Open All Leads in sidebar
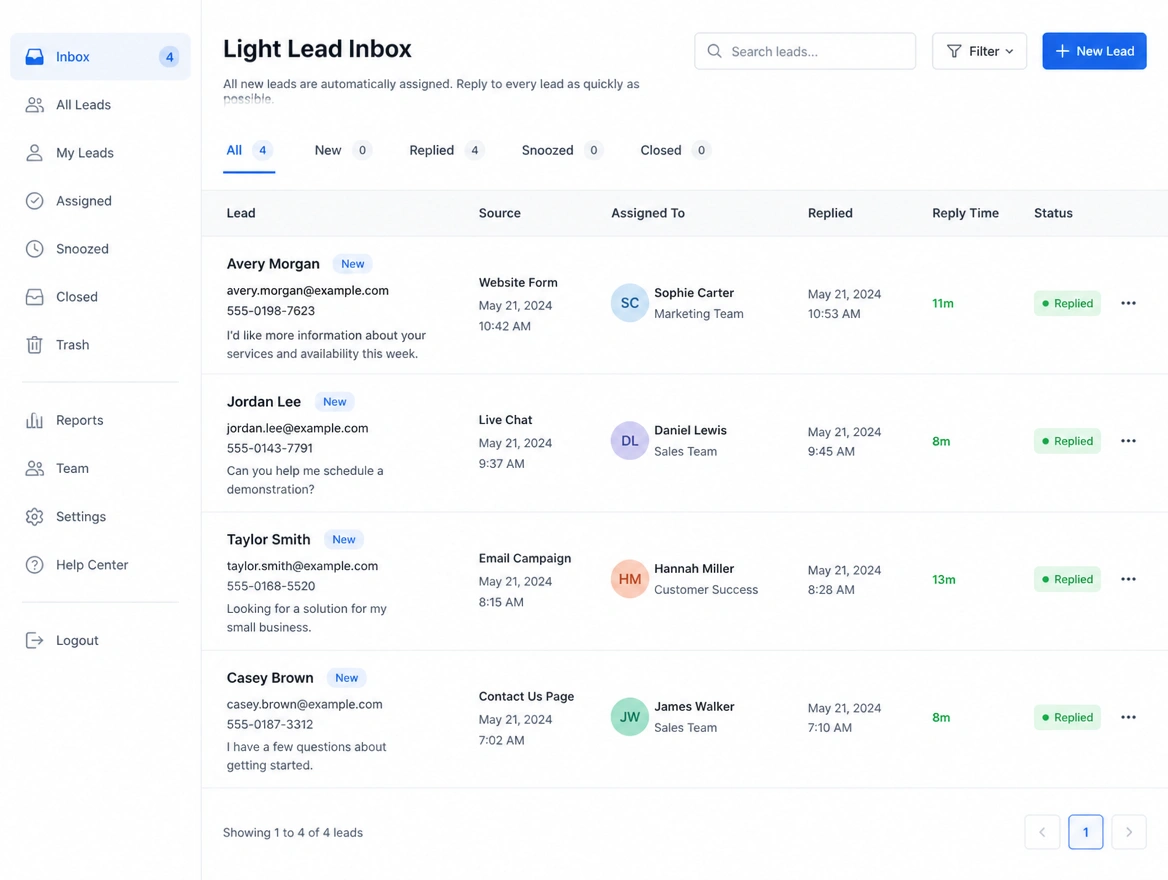This screenshot has width=1168, height=880. pos(101,105)
